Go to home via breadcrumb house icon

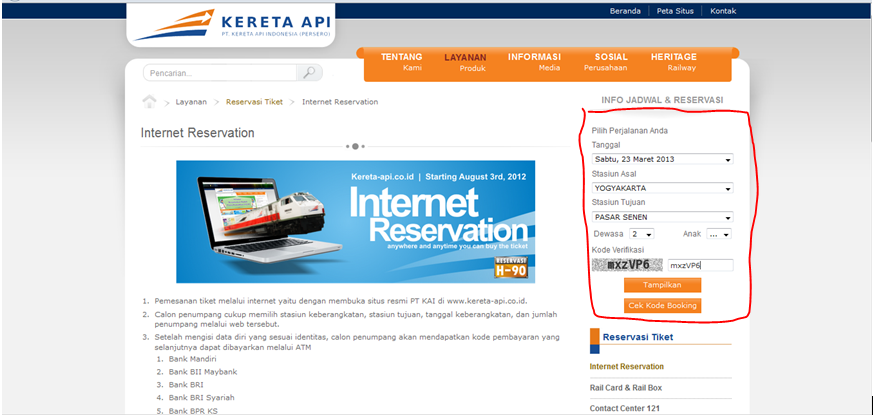pyautogui.click(x=149, y=101)
